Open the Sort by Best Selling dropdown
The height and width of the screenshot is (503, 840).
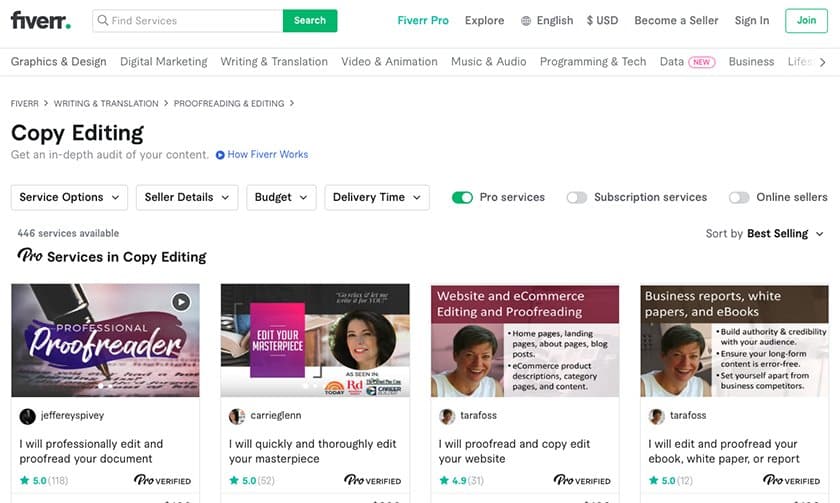[x=764, y=234]
